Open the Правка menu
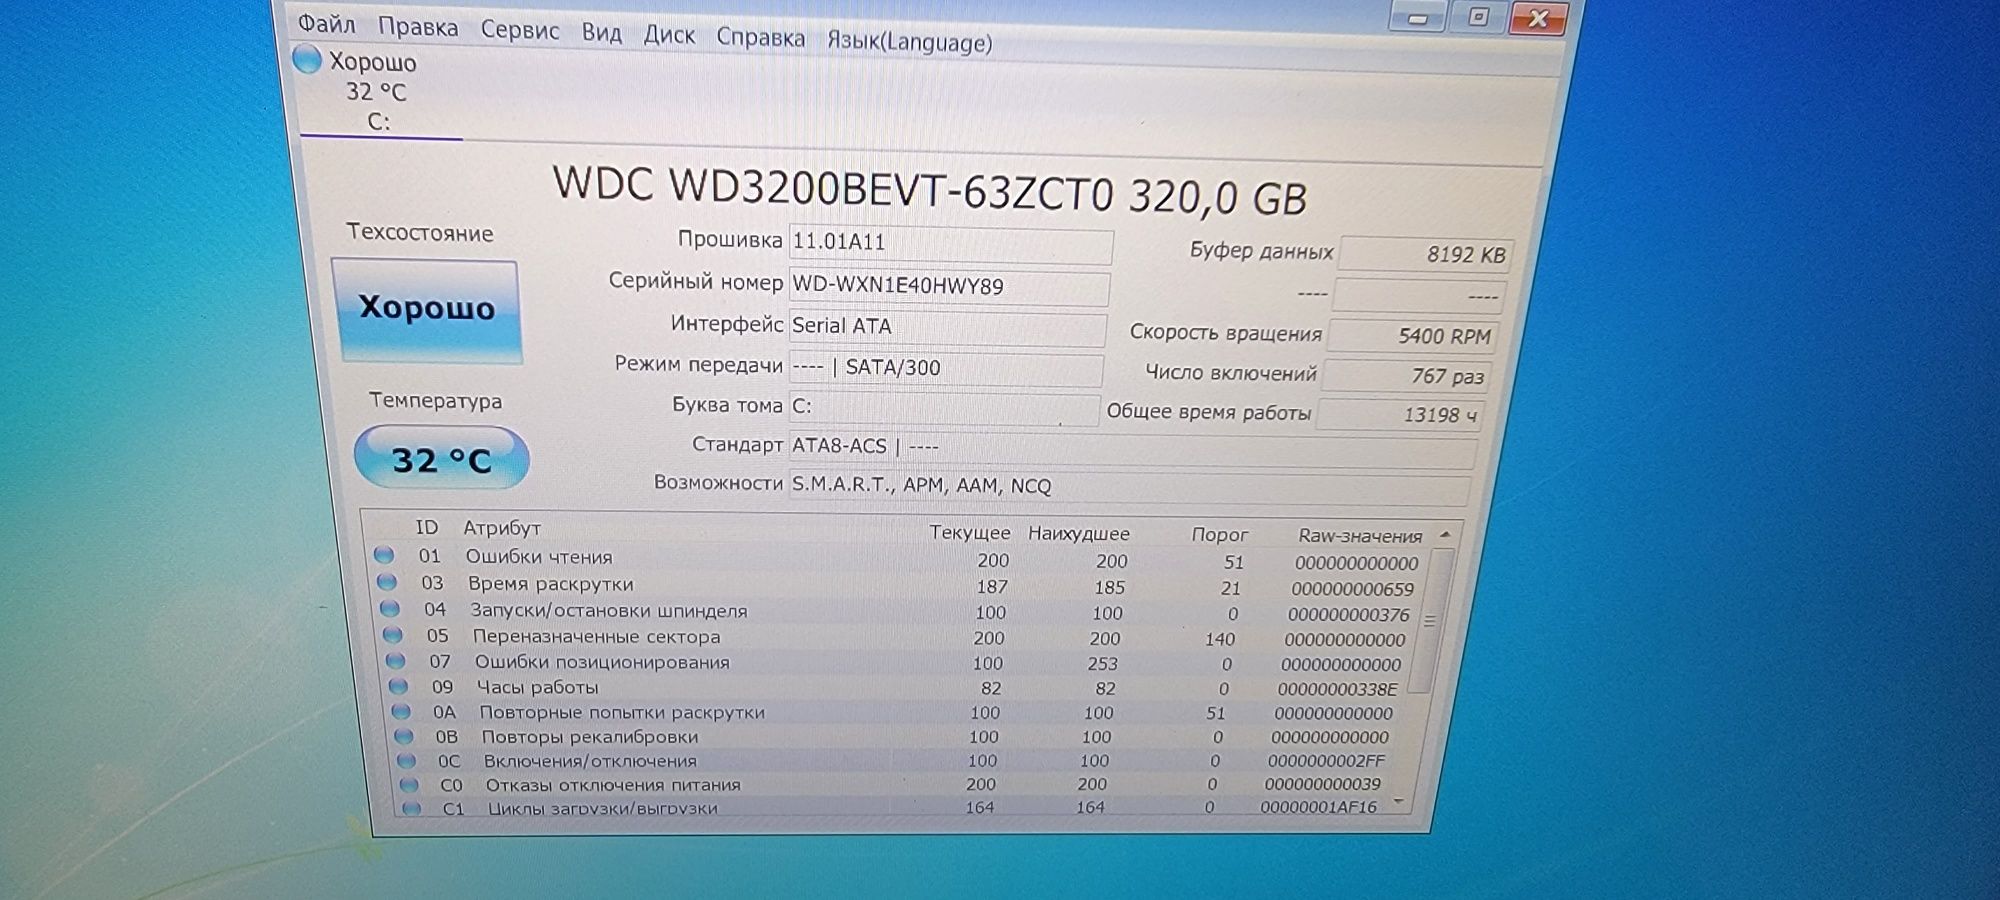 click(x=418, y=27)
